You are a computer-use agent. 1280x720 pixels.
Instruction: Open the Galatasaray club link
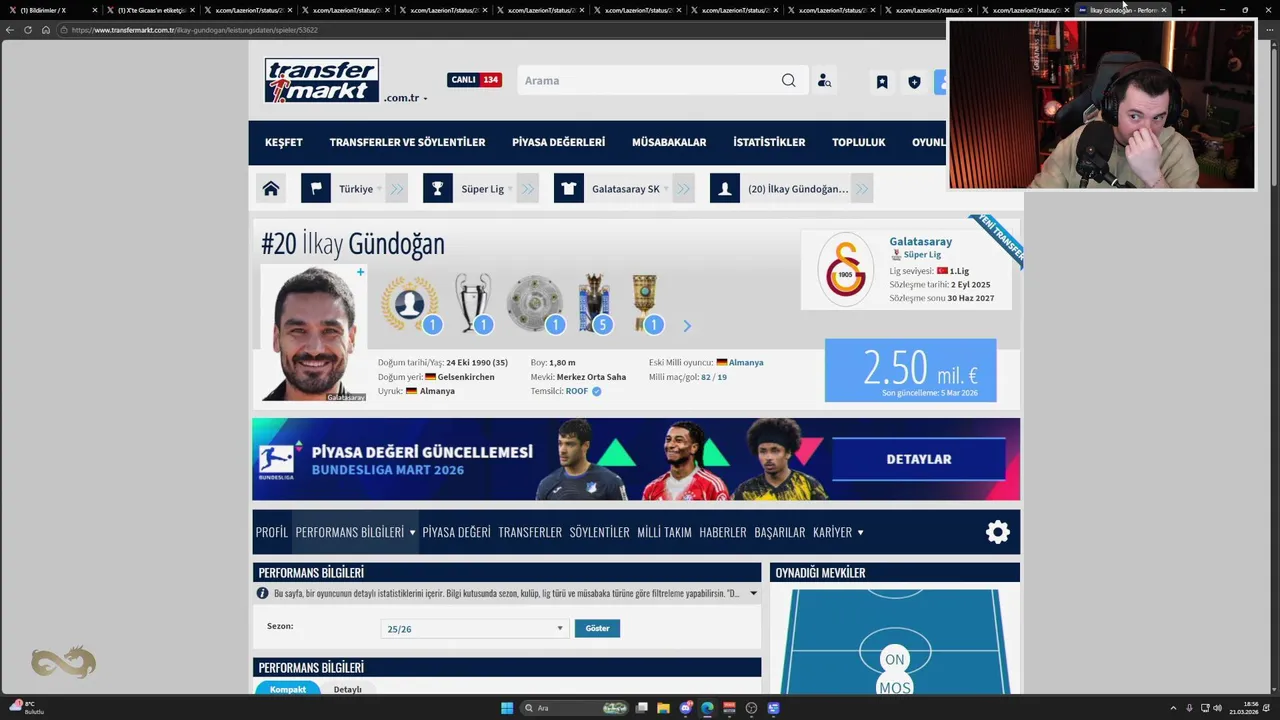click(920, 241)
